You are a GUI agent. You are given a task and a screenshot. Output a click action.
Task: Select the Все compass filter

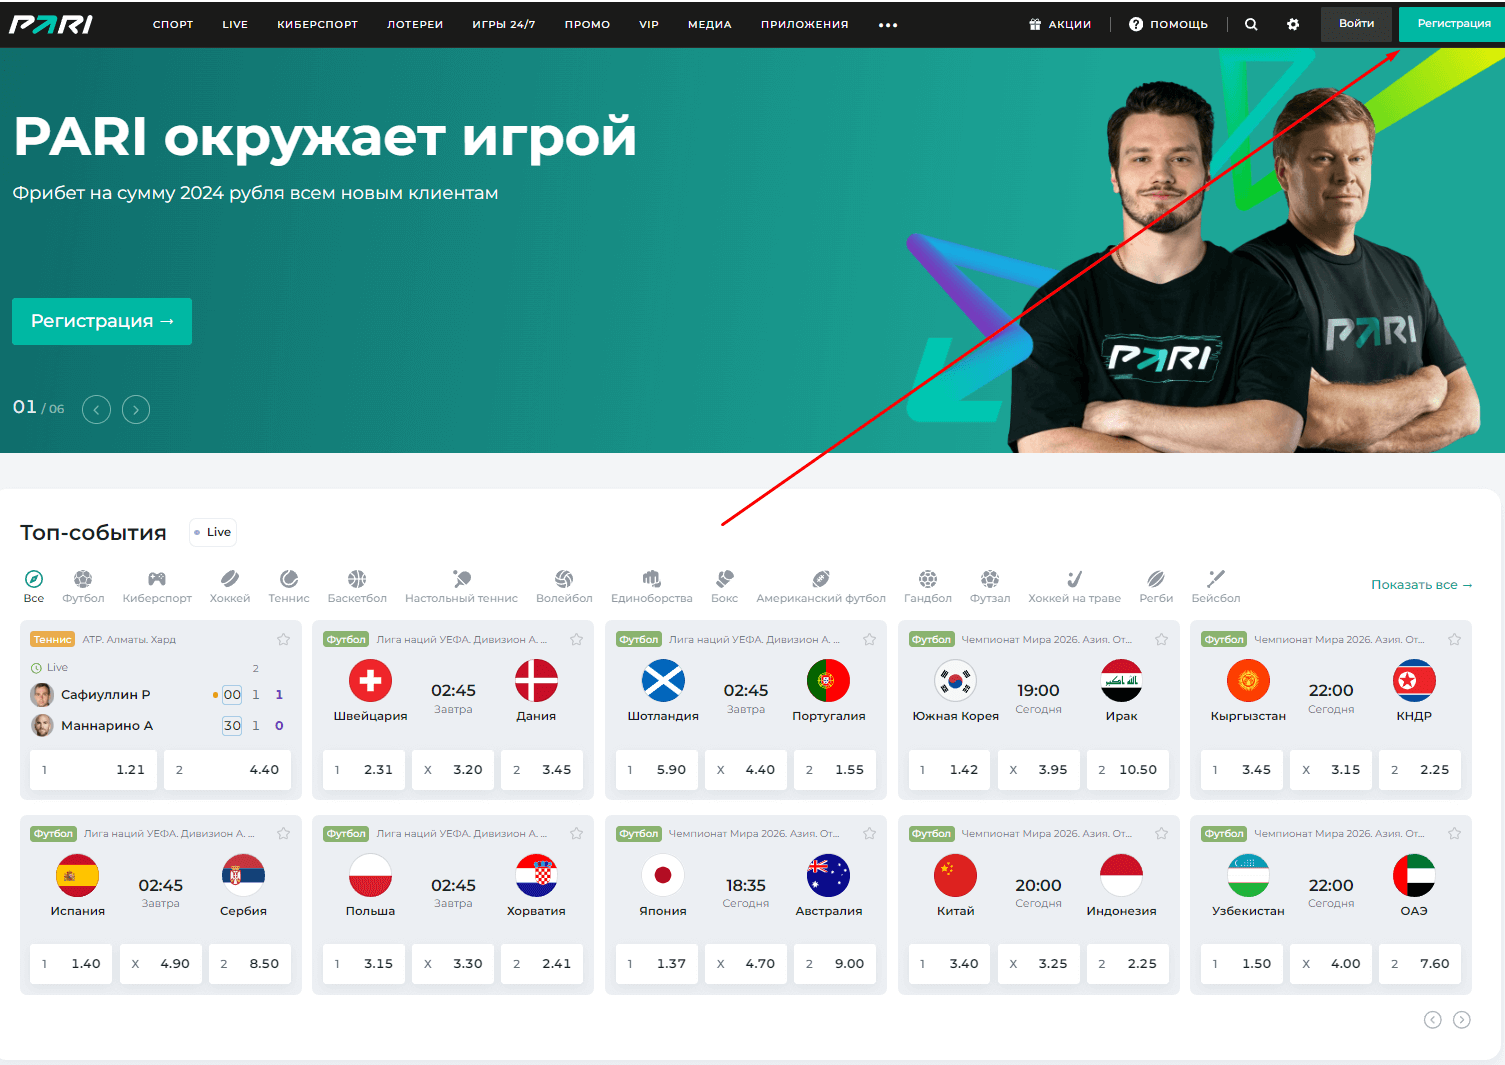[x=34, y=586]
